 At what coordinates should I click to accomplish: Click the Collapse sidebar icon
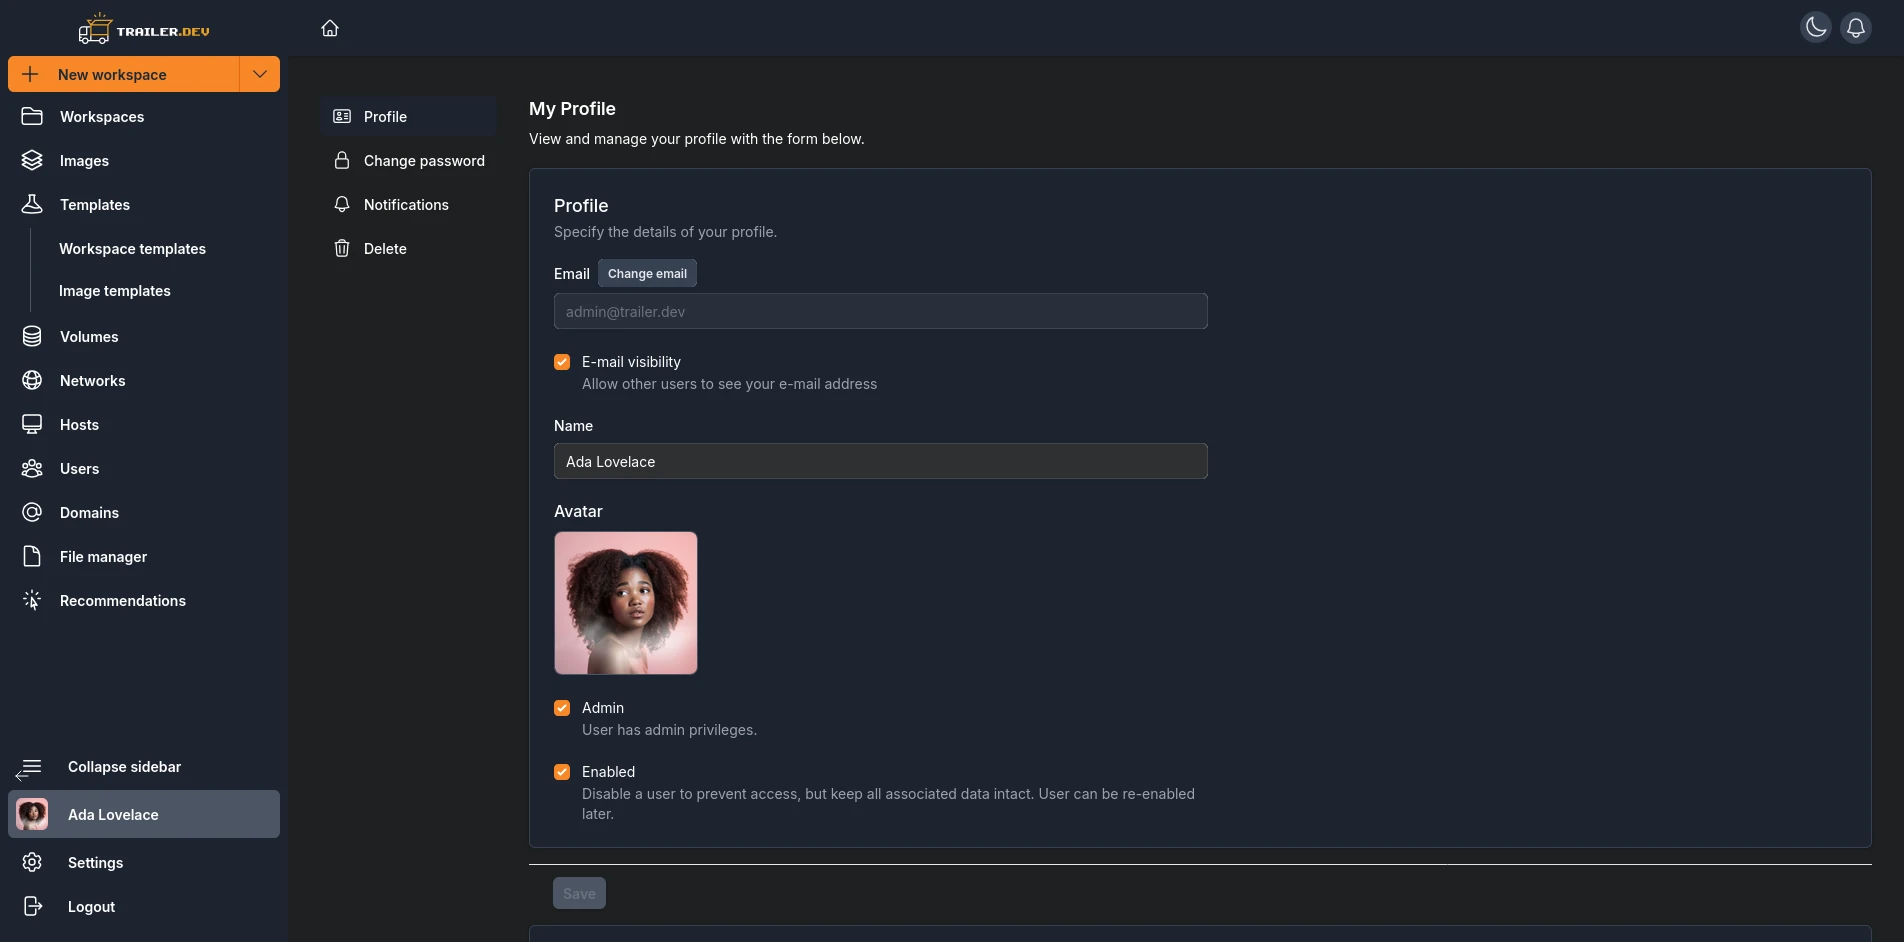click(x=29, y=768)
